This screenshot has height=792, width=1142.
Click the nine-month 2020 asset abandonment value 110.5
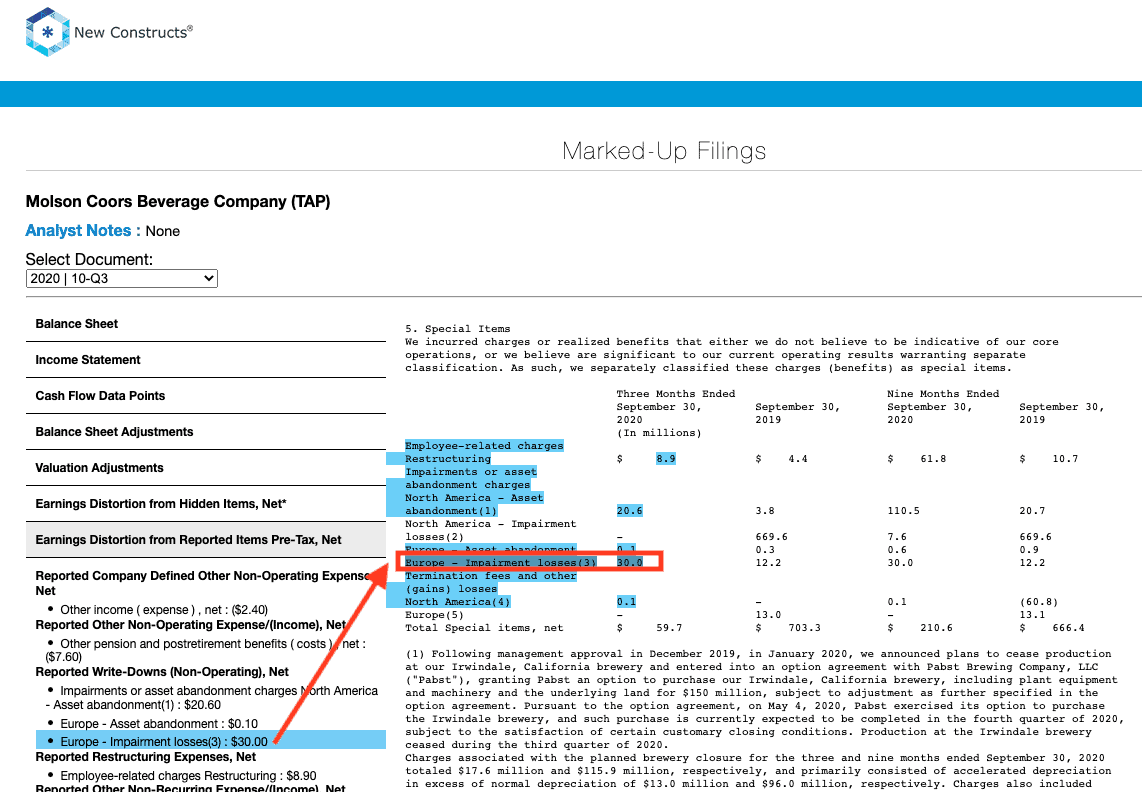[x=904, y=511]
